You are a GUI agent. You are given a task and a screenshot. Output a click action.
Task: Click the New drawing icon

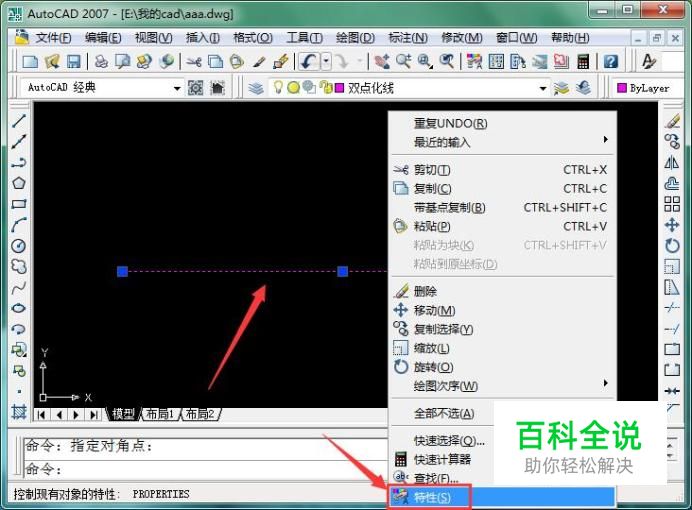[30, 61]
